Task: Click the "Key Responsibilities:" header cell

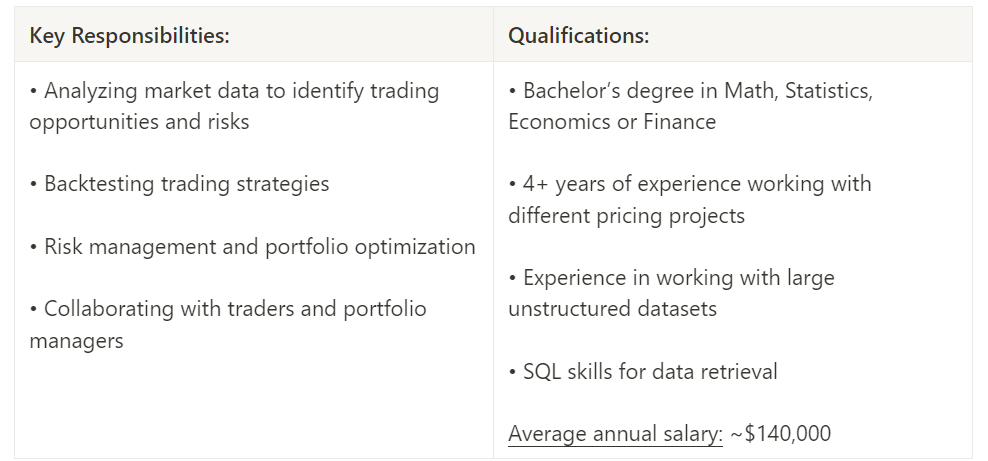Action: pyautogui.click(x=130, y=36)
